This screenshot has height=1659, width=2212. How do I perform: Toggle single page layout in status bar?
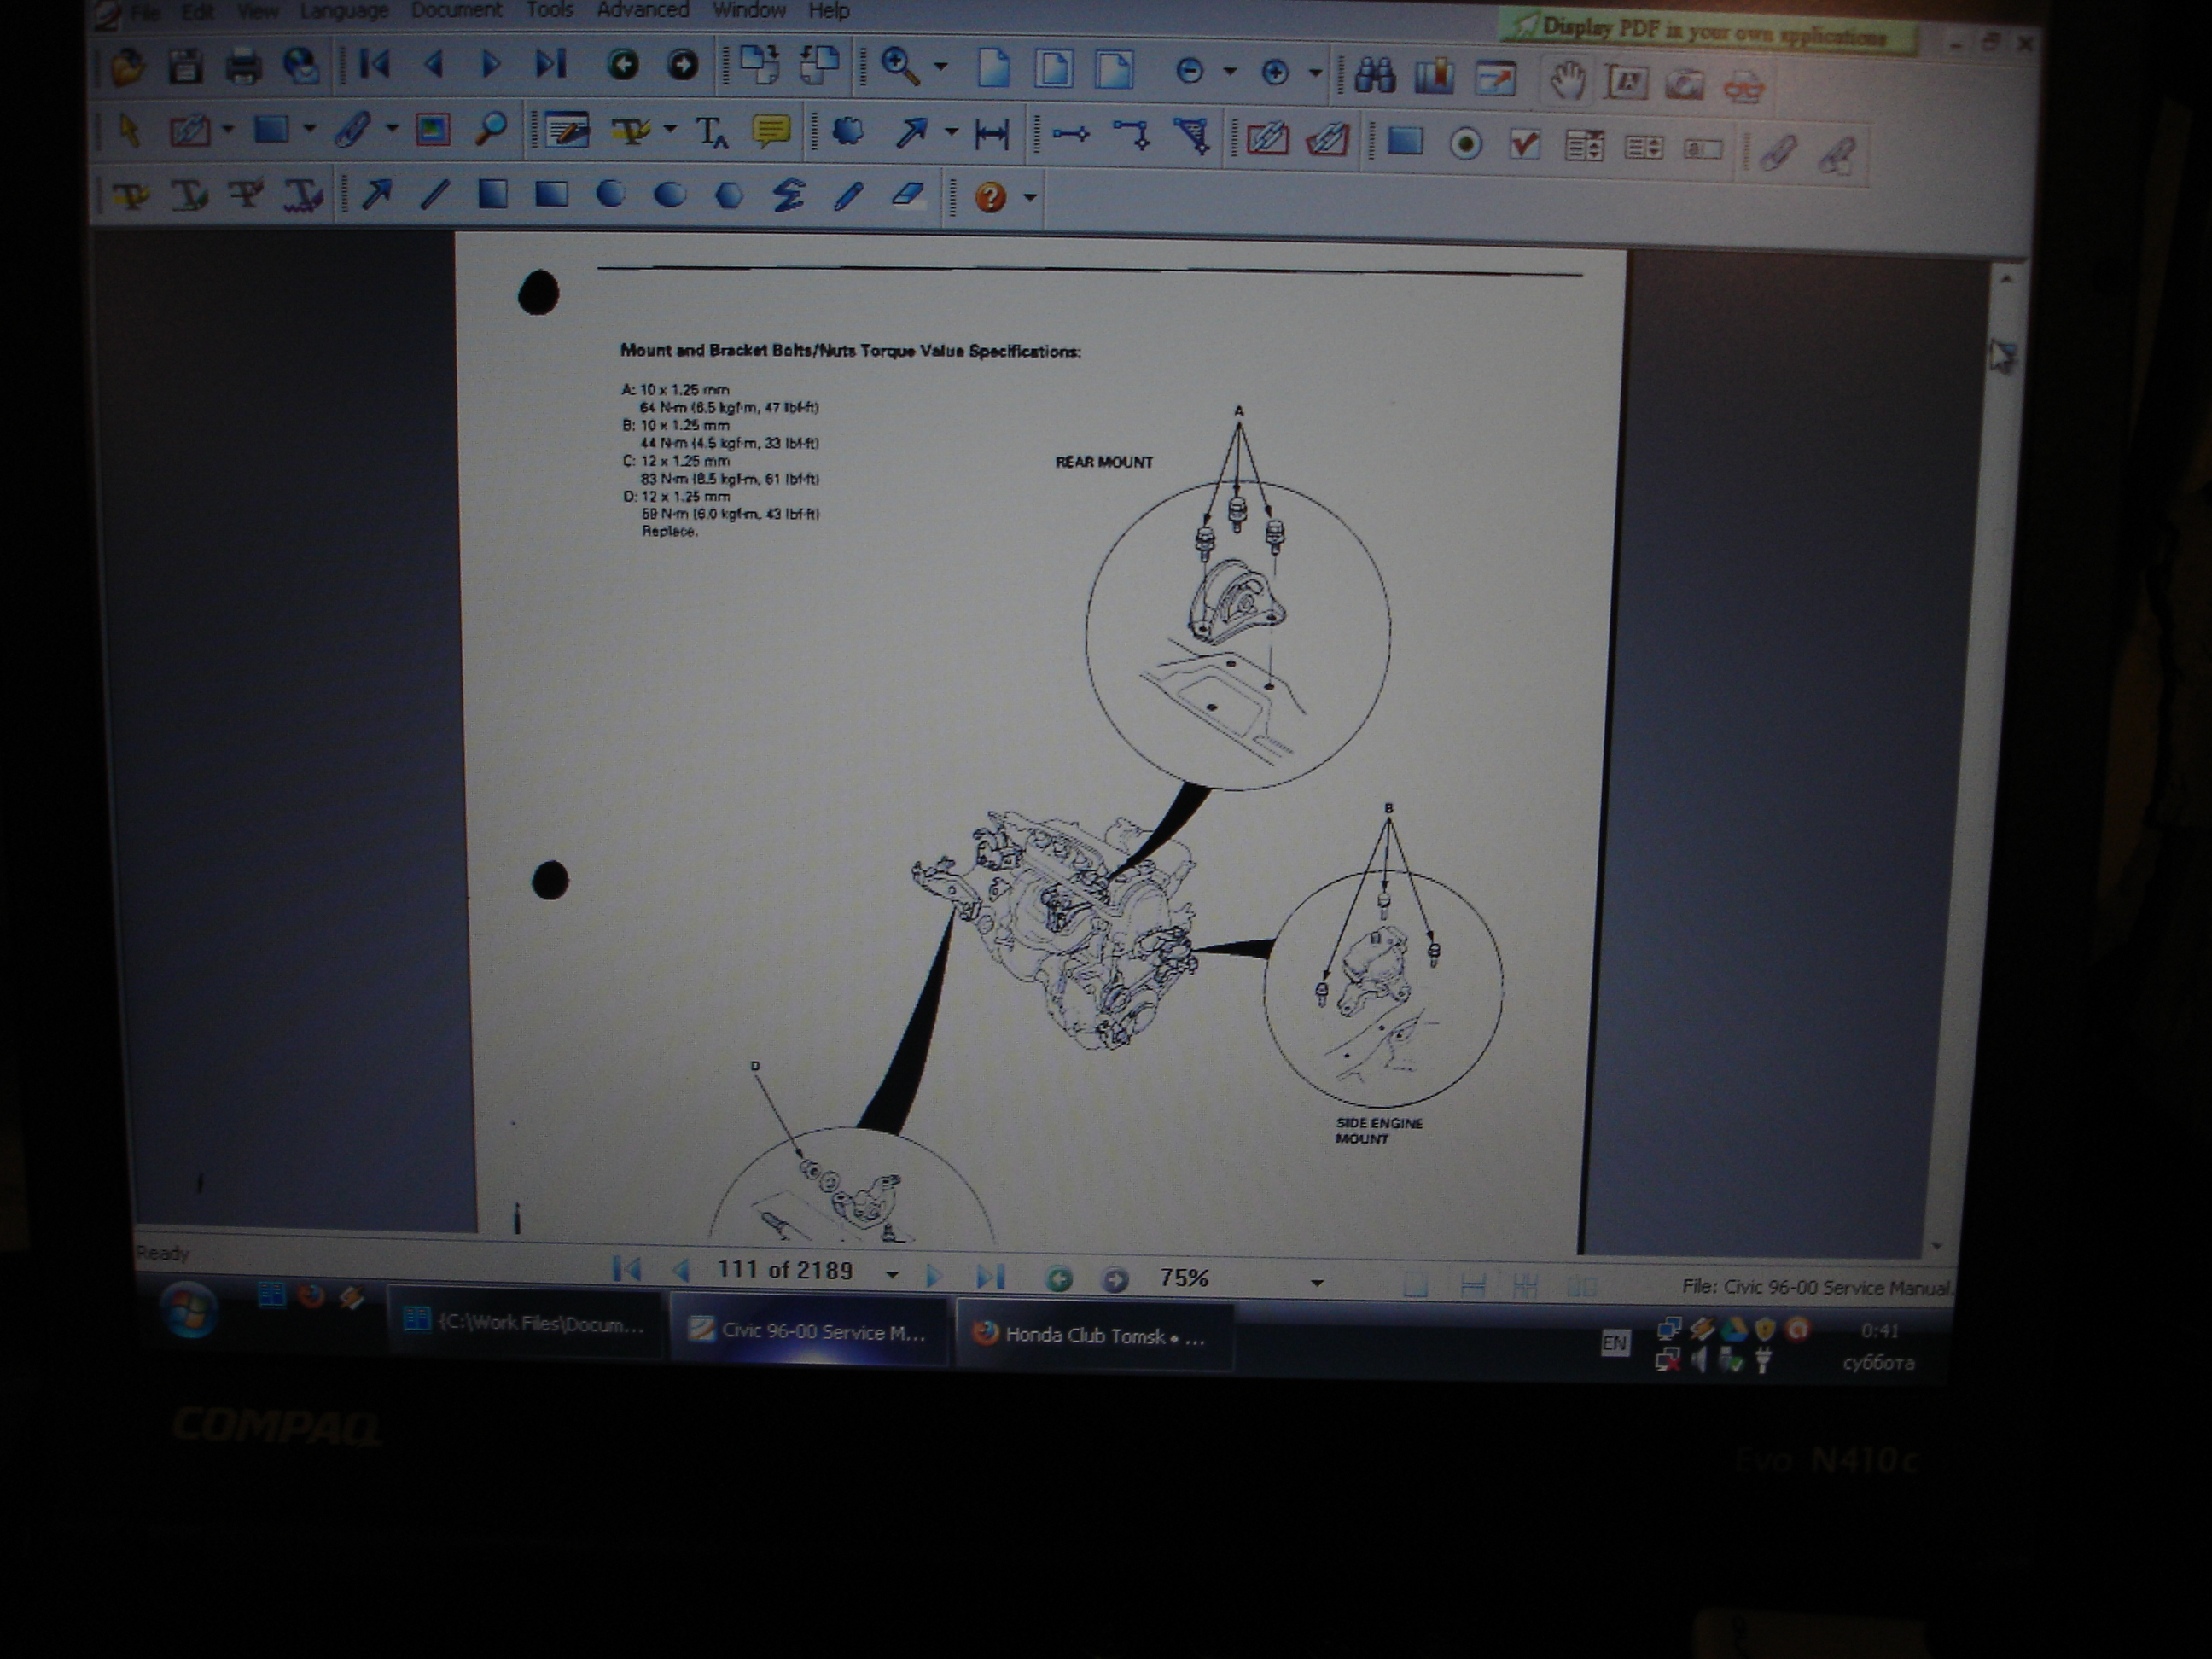1414,1284
